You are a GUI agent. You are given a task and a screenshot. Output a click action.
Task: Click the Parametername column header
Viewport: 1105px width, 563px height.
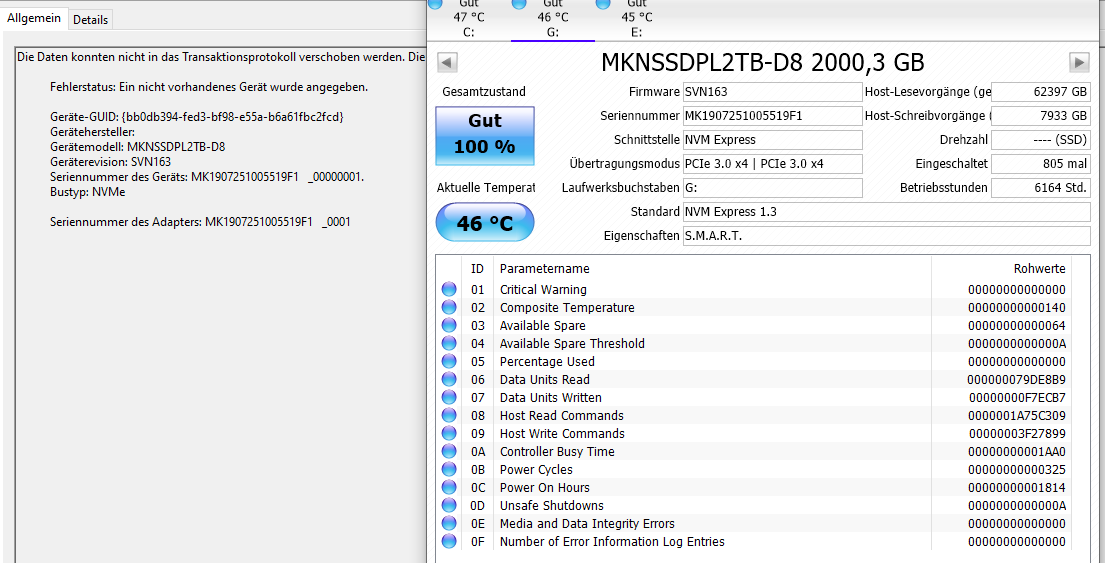(x=545, y=268)
